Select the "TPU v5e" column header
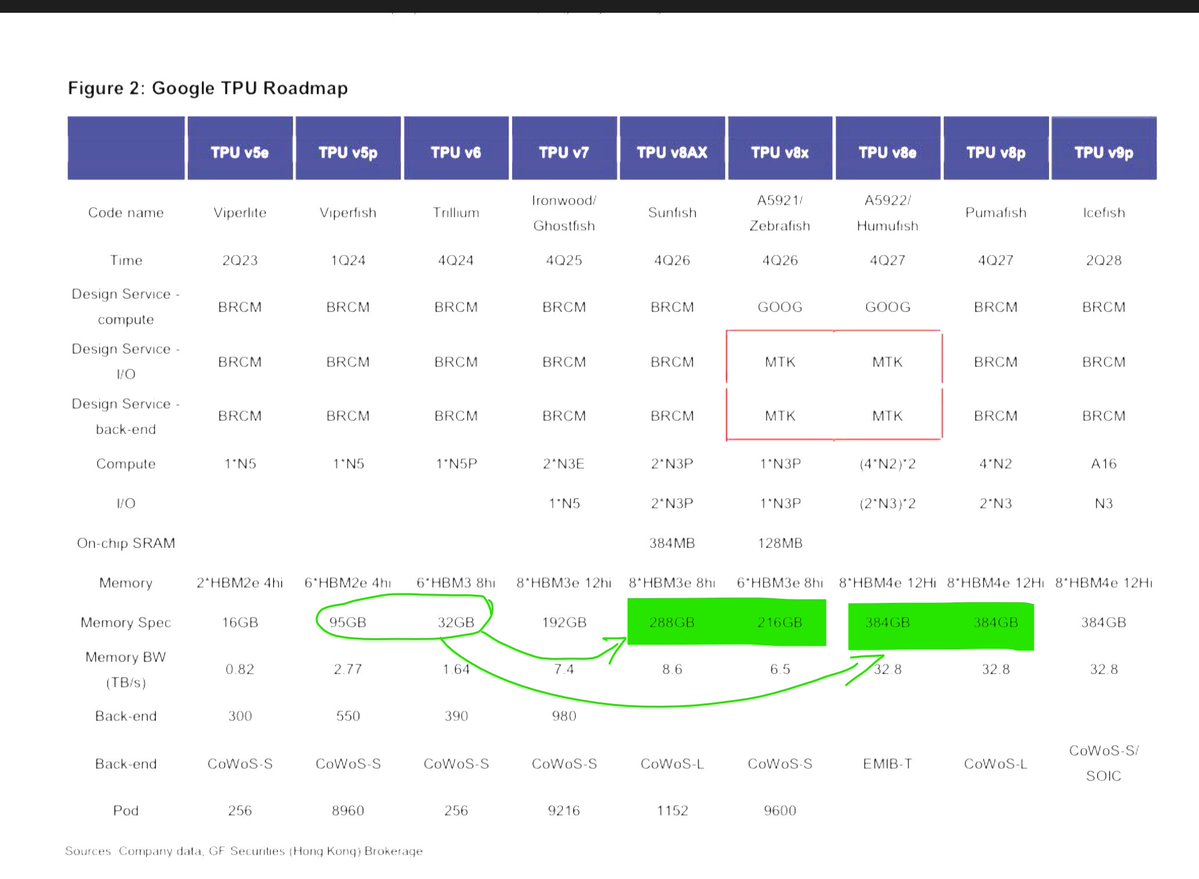The image size is (1199, 879). tap(240, 148)
